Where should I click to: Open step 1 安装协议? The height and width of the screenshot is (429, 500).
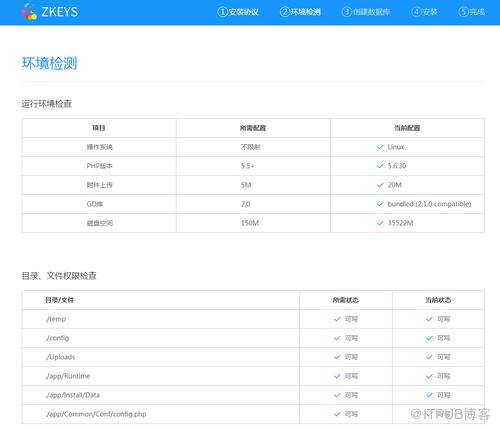tap(238, 12)
